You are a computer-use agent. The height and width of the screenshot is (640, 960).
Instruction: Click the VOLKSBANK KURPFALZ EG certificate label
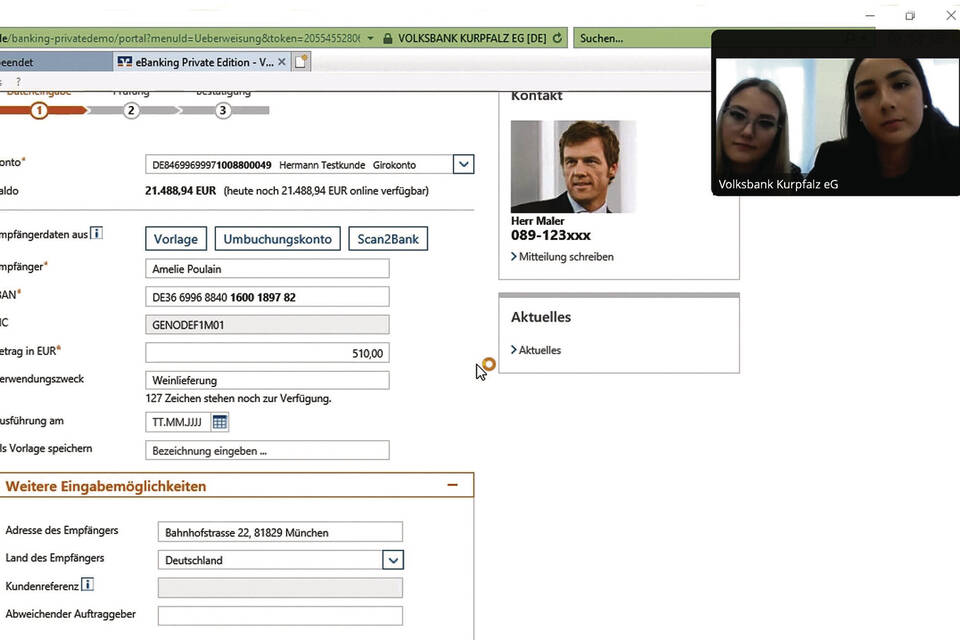[x=472, y=38]
